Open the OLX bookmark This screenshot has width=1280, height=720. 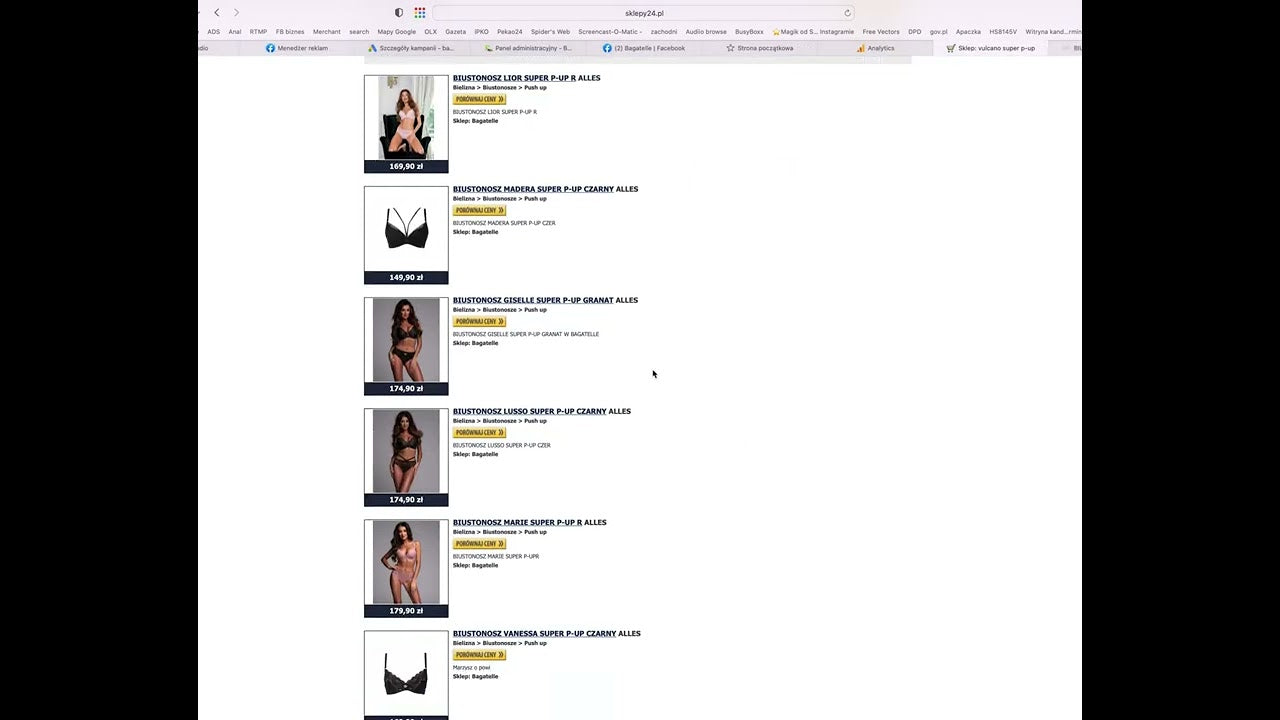[431, 32]
